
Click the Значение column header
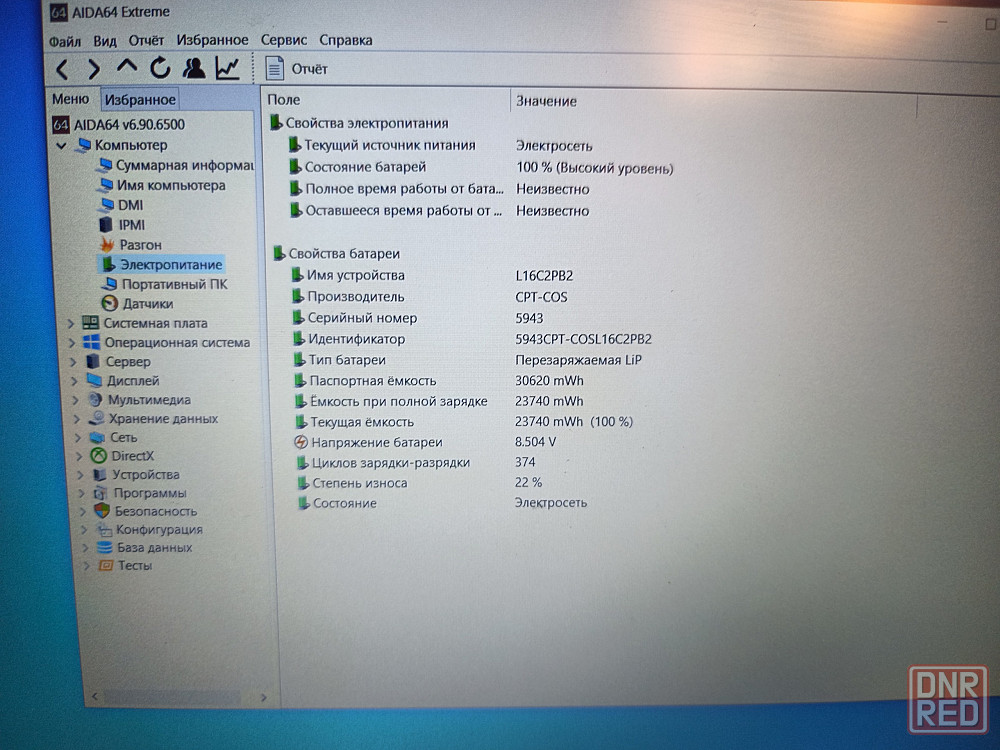546,101
